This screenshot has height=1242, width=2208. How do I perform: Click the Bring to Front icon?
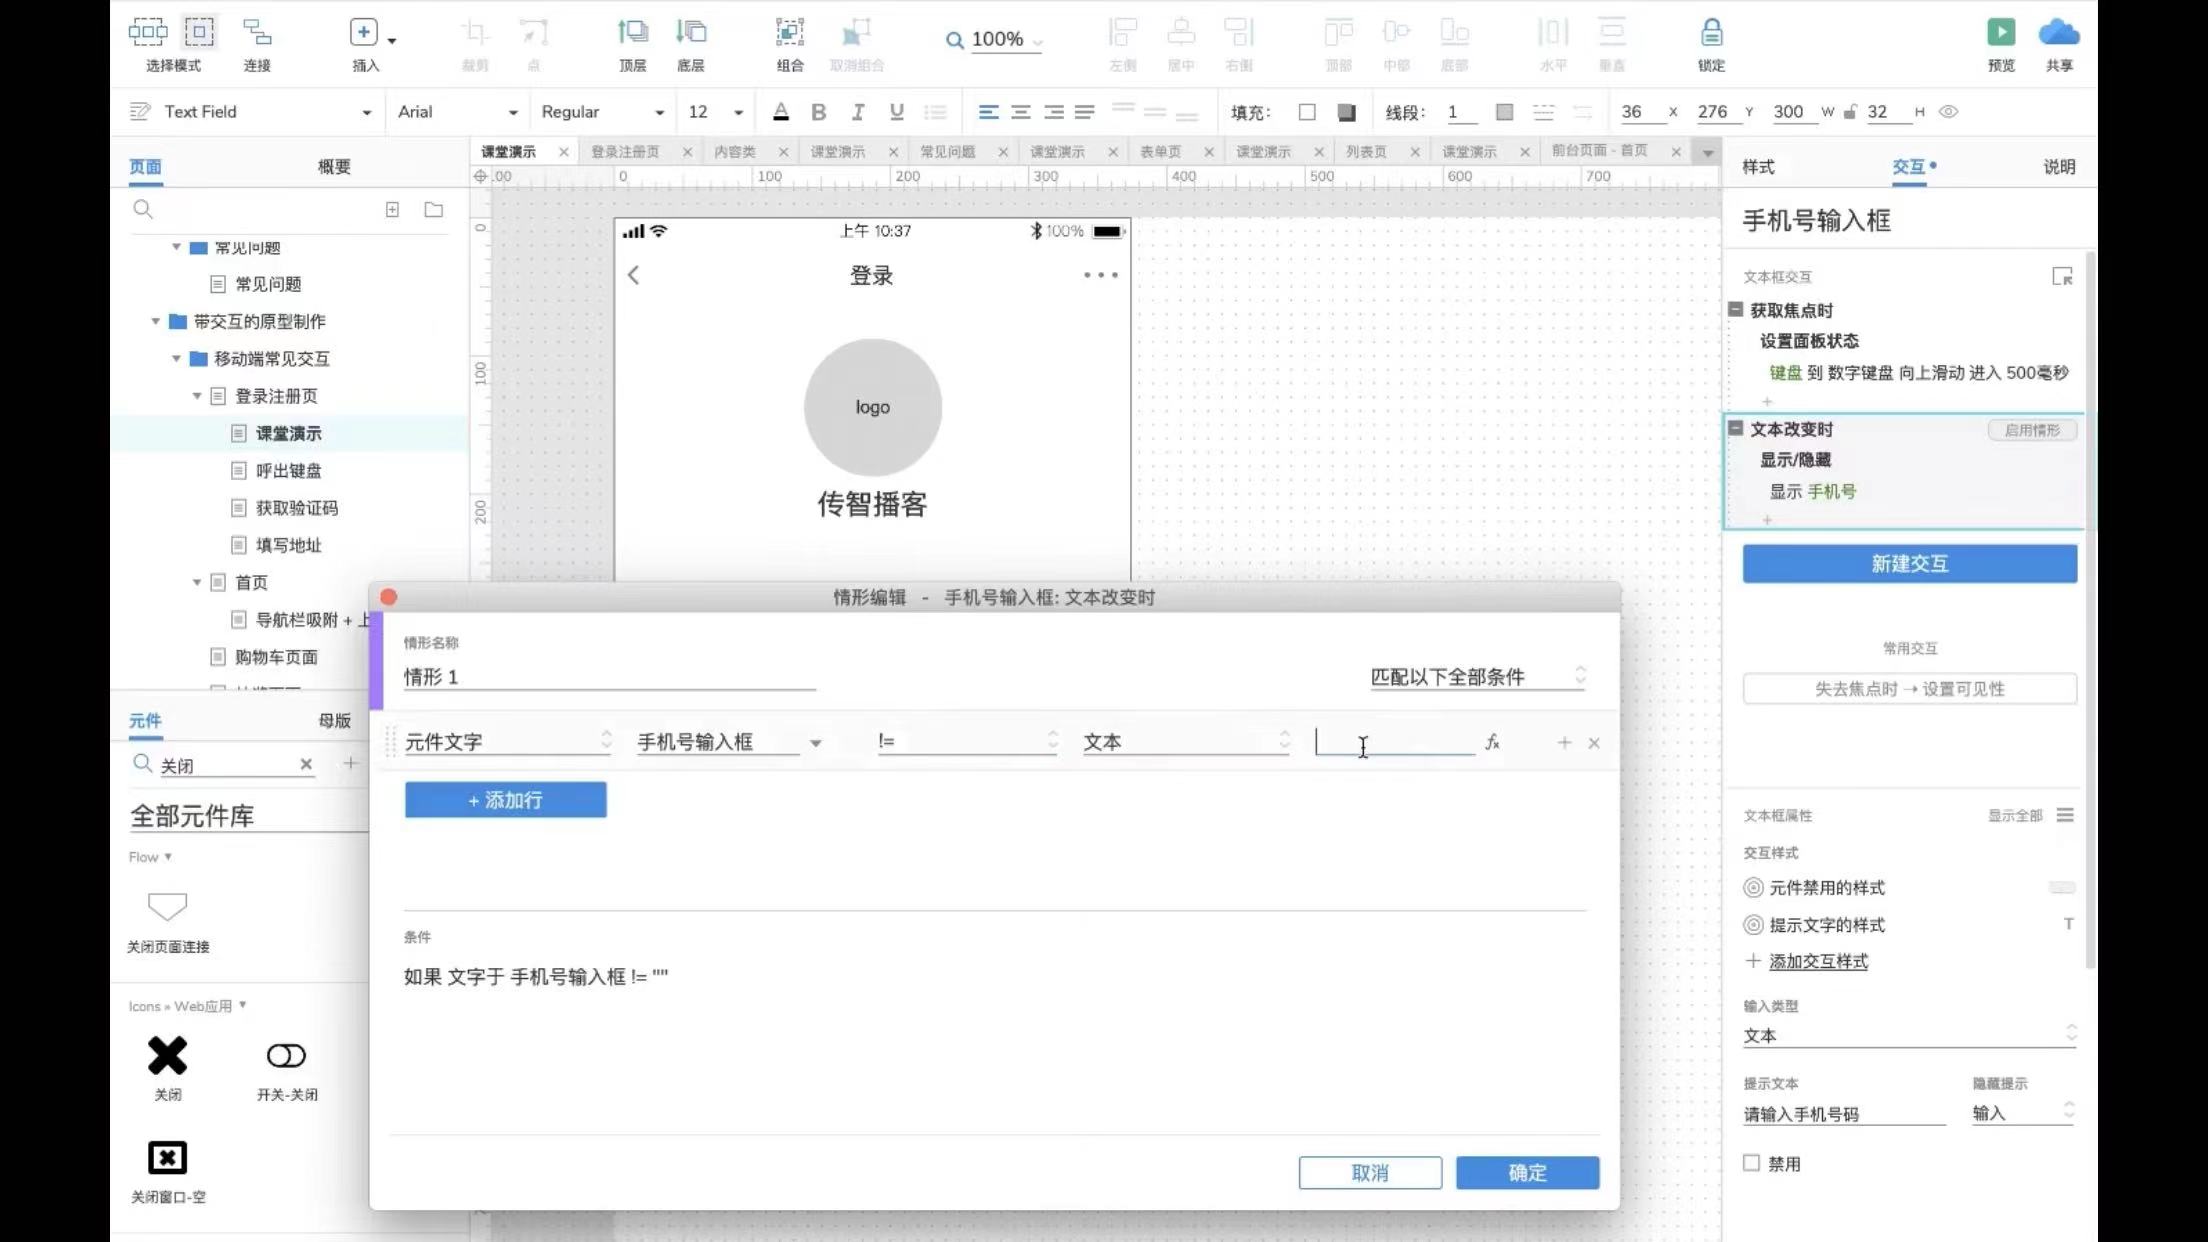click(x=632, y=33)
